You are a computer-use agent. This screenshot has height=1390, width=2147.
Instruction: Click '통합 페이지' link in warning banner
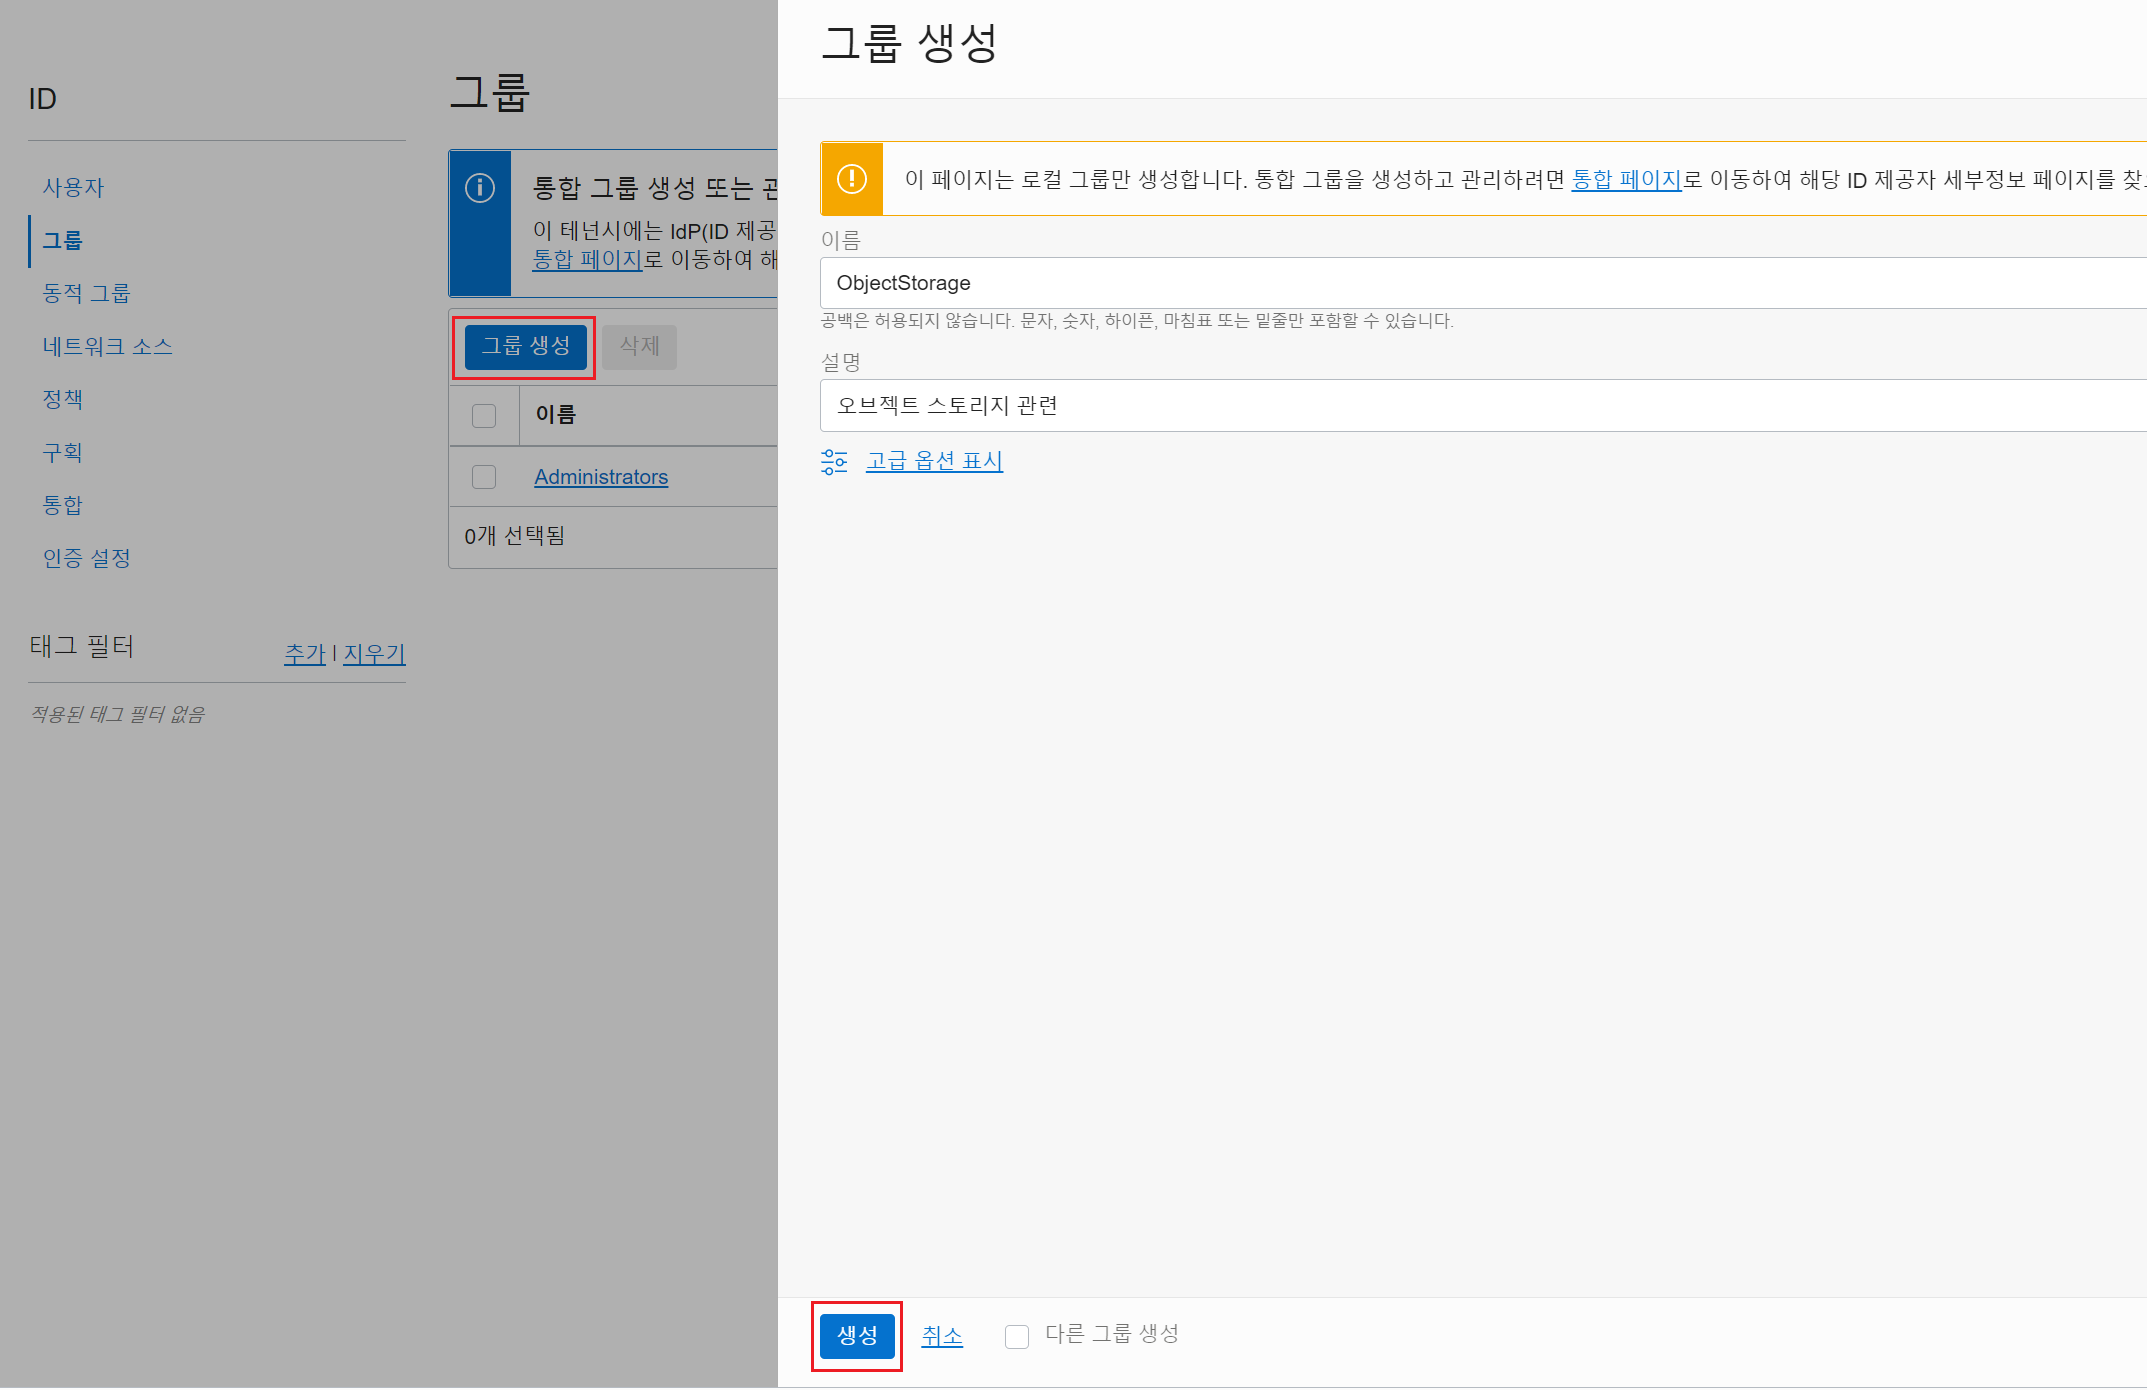[1626, 180]
